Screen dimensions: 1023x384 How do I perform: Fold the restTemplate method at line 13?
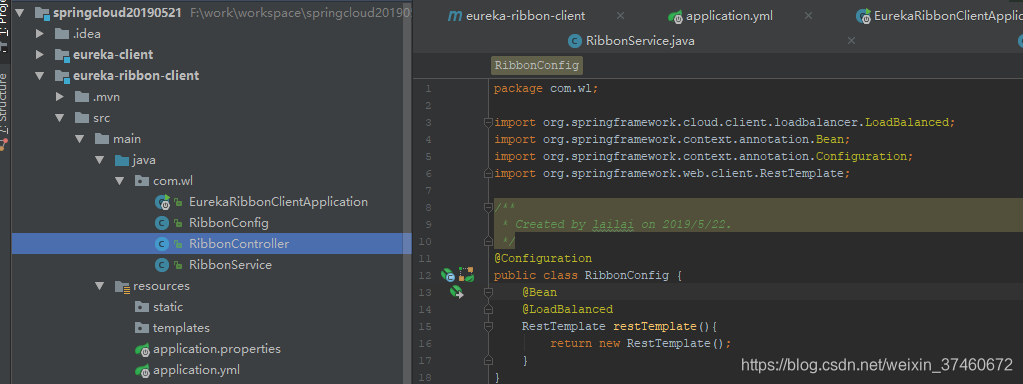click(487, 293)
